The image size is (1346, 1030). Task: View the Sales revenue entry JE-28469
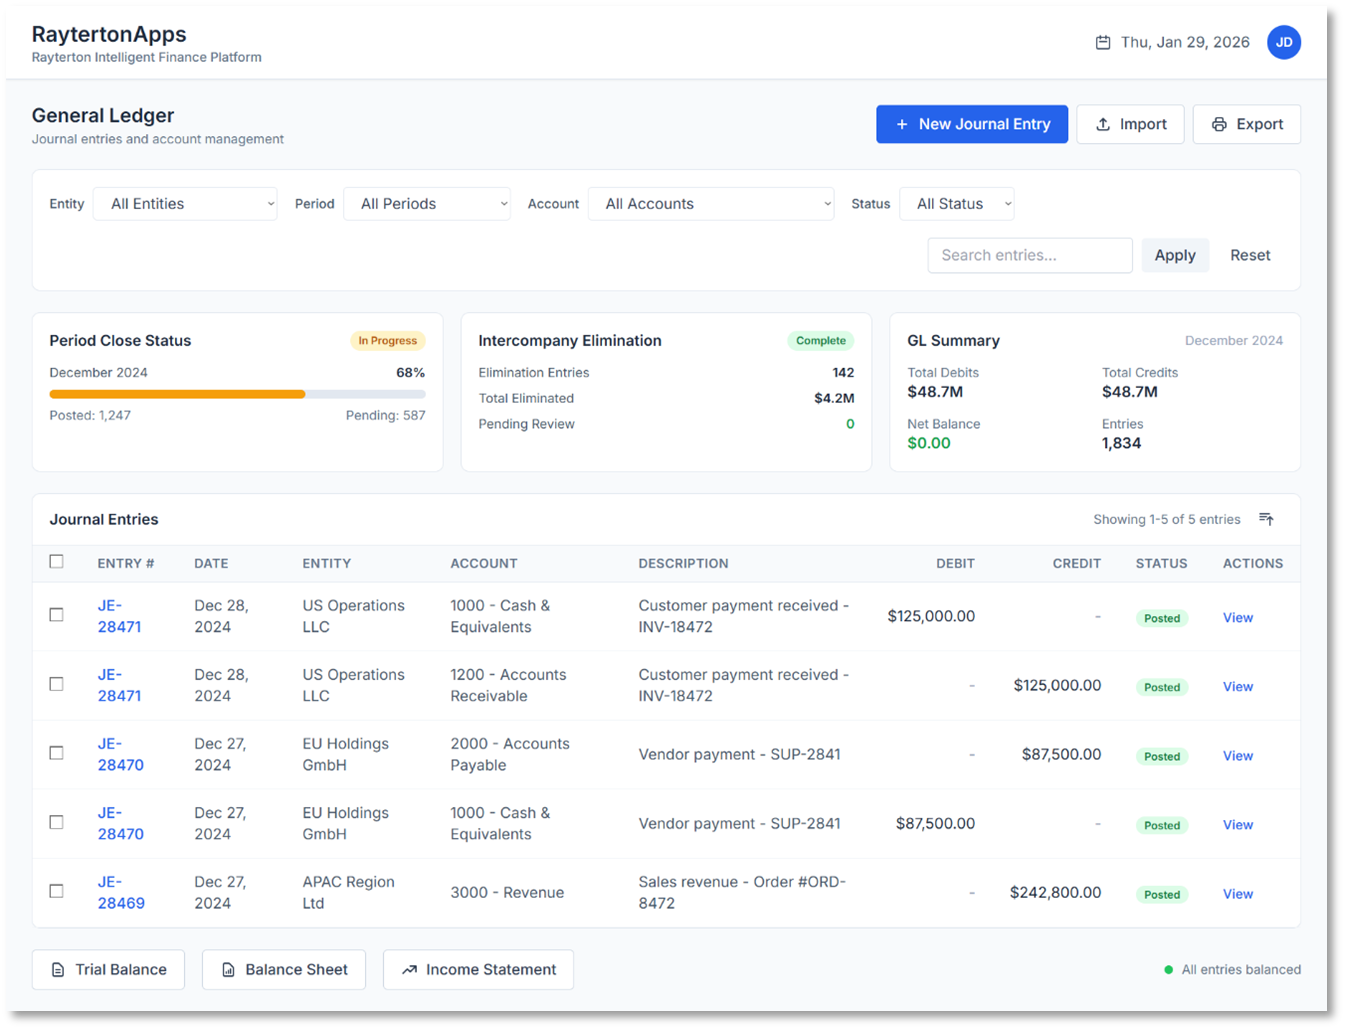pos(1237,894)
